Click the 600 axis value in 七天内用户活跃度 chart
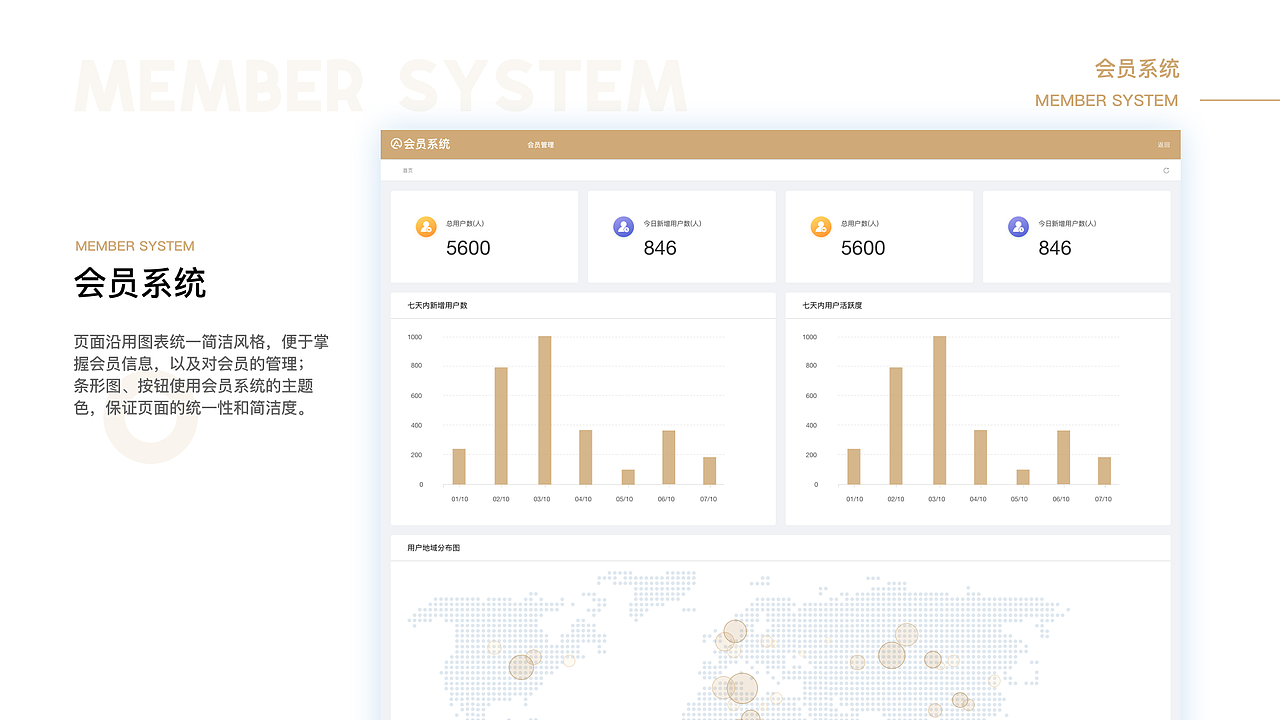This screenshot has height=720, width=1280. [811, 396]
